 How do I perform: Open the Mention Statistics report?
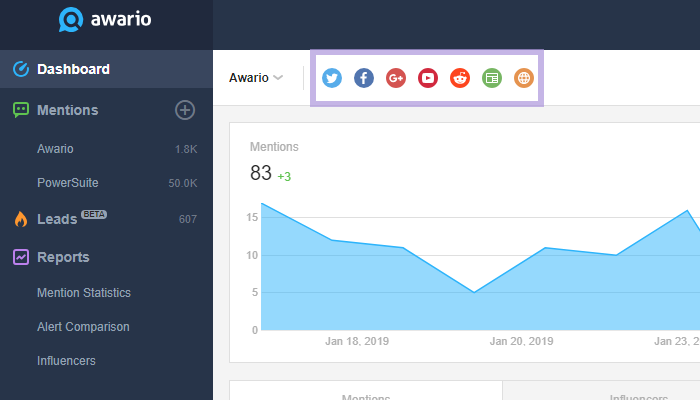(x=84, y=293)
